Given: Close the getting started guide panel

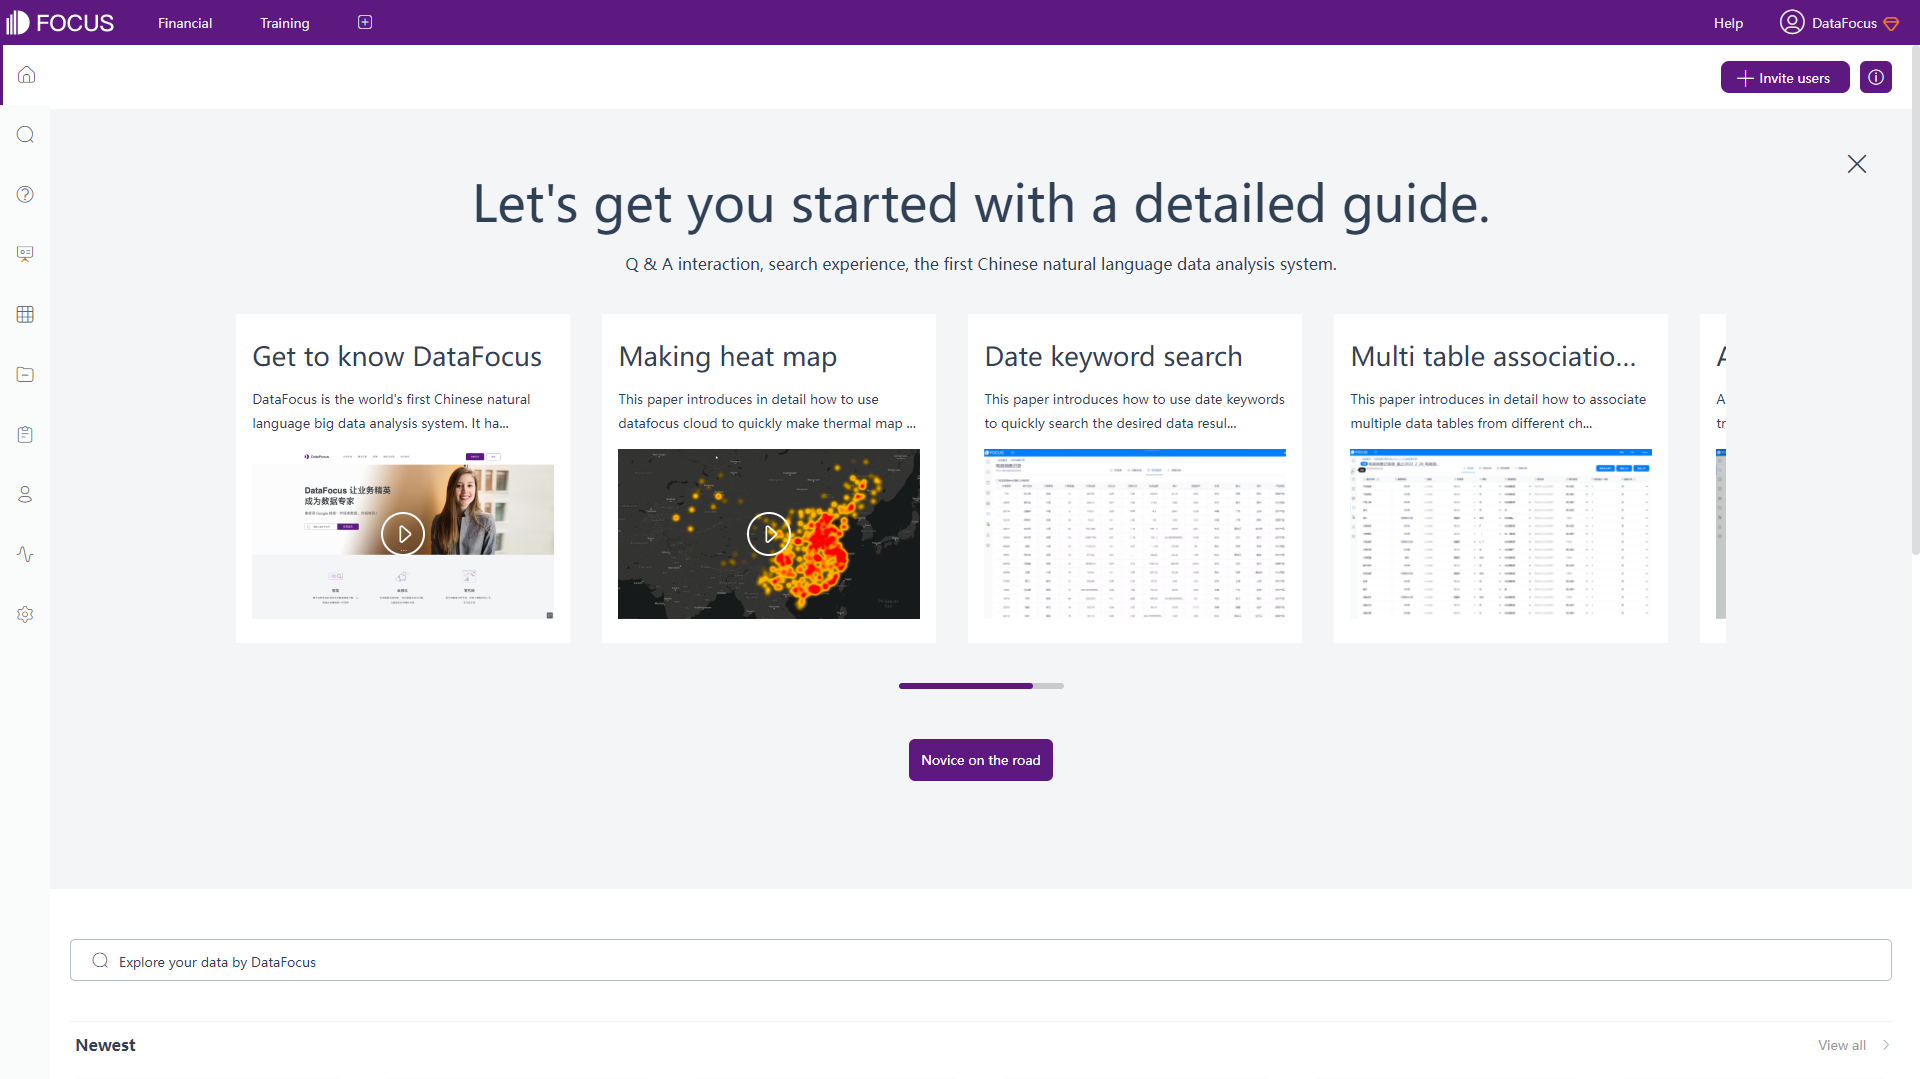Looking at the screenshot, I should click(x=1857, y=164).
